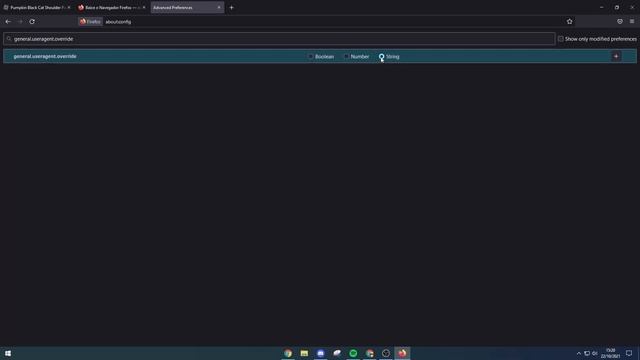The width and height of the screenshot is (640, 360).
Task: Open Spotify from the taskbar
Action: point(353,353)
